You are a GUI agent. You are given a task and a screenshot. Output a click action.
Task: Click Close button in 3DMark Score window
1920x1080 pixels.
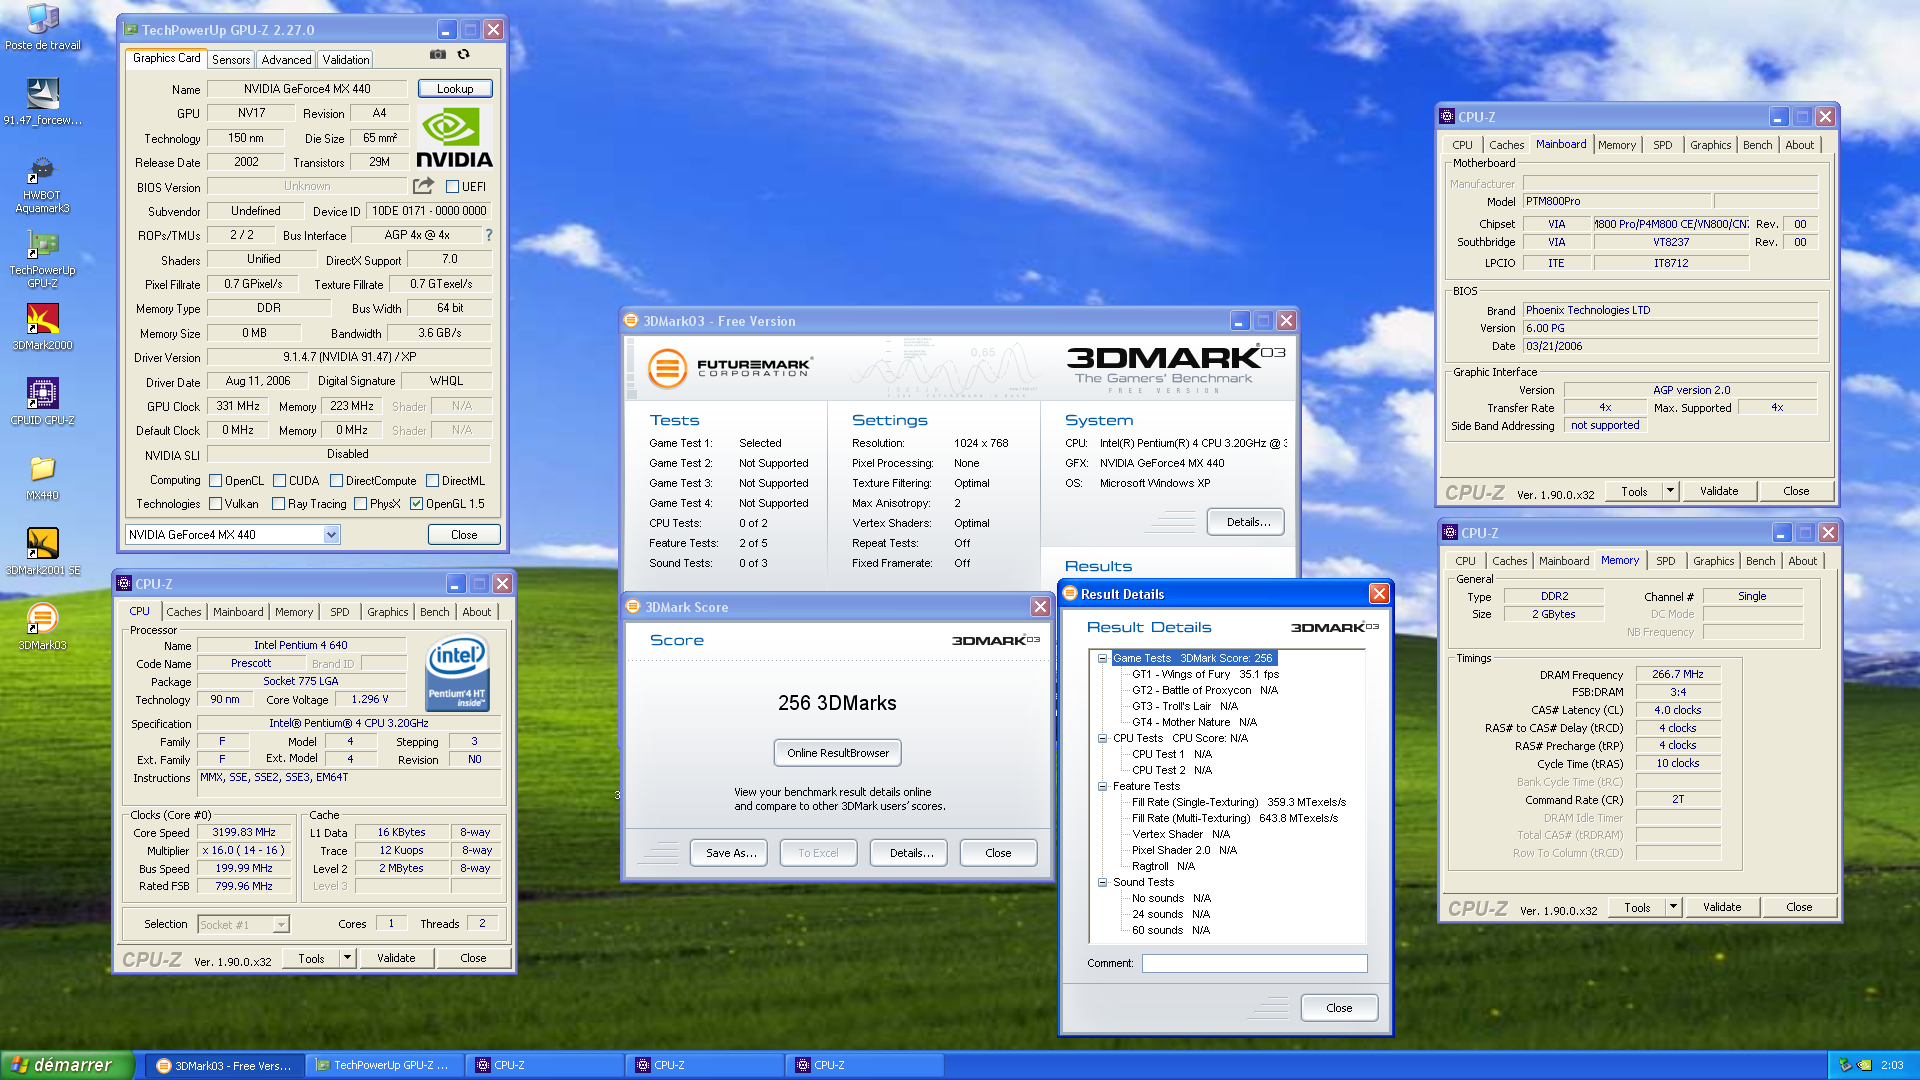click(x=998, y=853)
